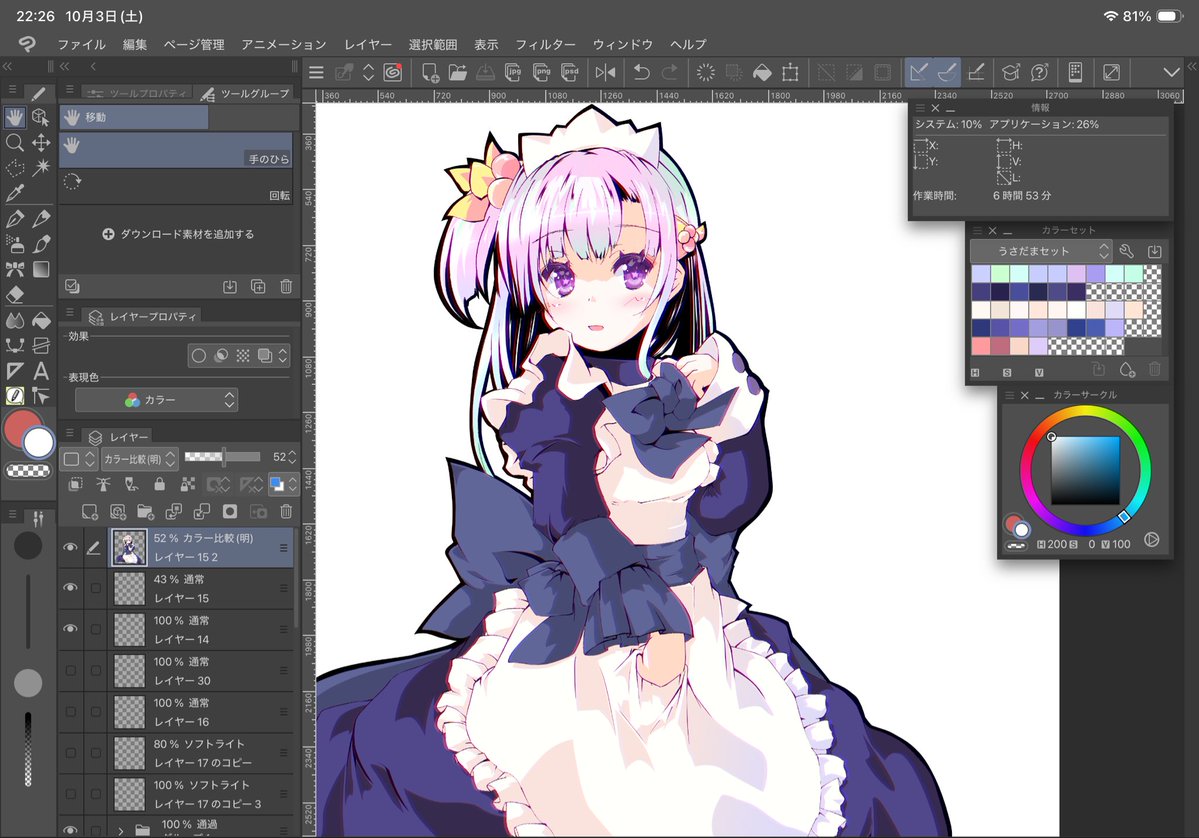Click ダウンロード素材を追加する button
Image resolution: width=1199 pixels, height=838 pixels.
pos(178,234)
